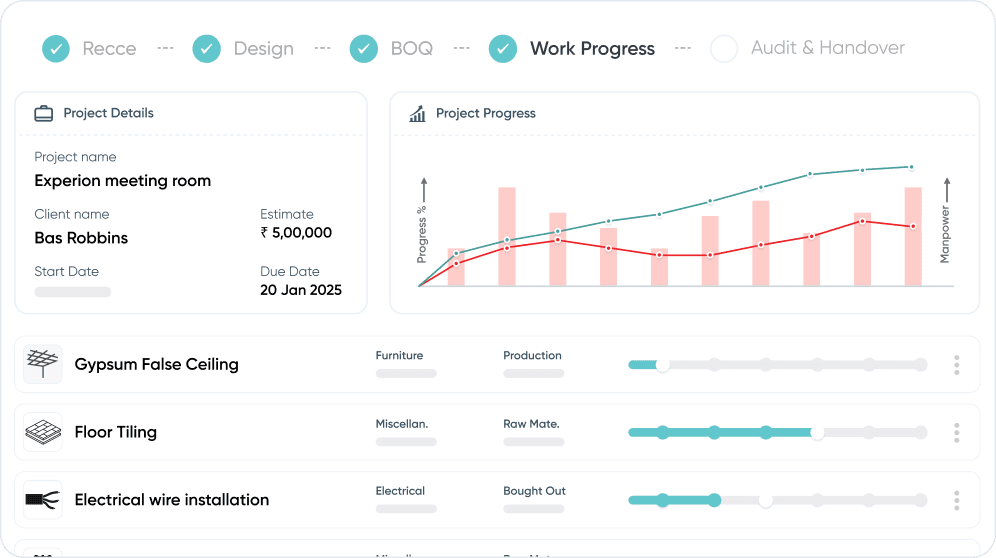Click the Gypsum False Ceiling grid icon
This screenshot has height=558, width=996.
point(42,364)
